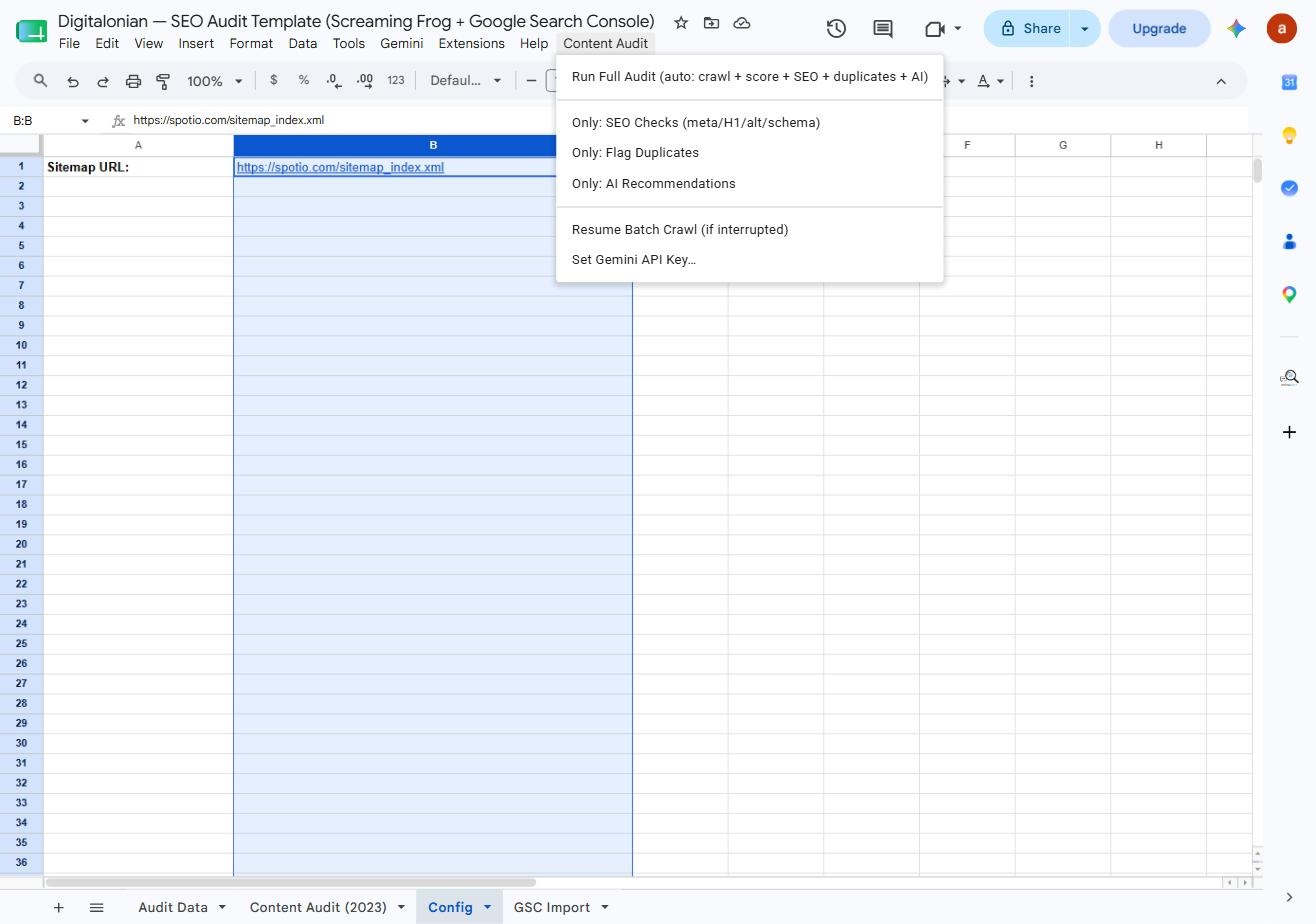1316x924 pixels.
Task: Format as currency dollar icon
Action: pyautogui.click(x=273, y=81)
